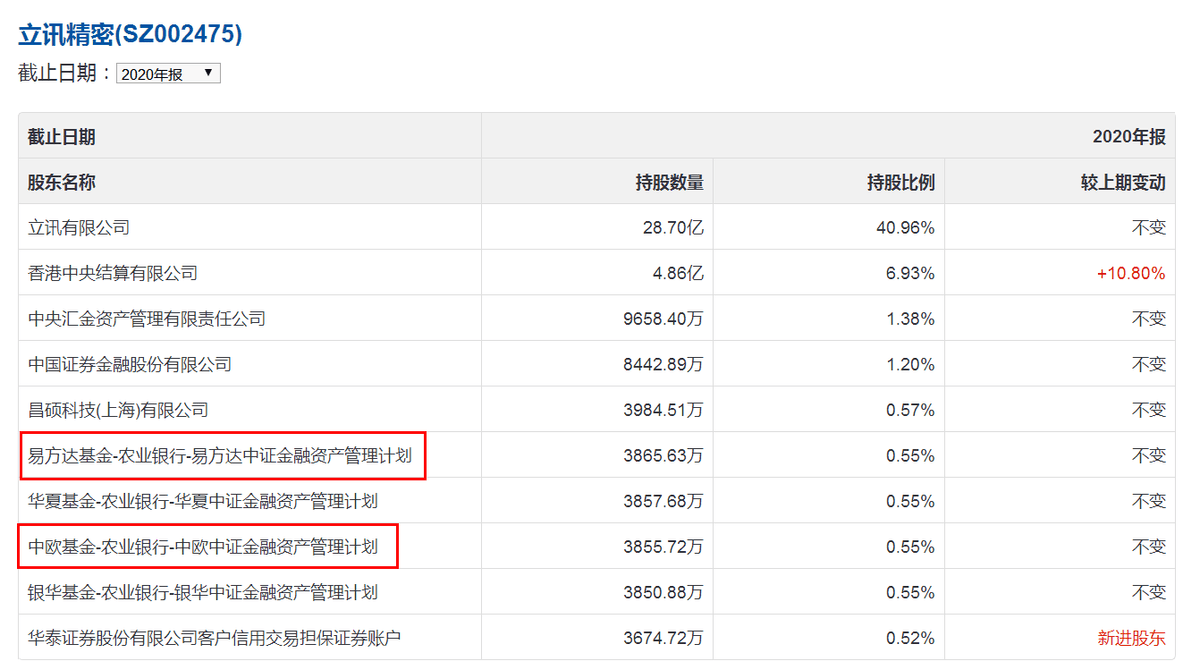Screen dimensions: 1200x663
Task: Select the 3984.51万 holding value
Action: pyautogui.click(x=663, y=410)
